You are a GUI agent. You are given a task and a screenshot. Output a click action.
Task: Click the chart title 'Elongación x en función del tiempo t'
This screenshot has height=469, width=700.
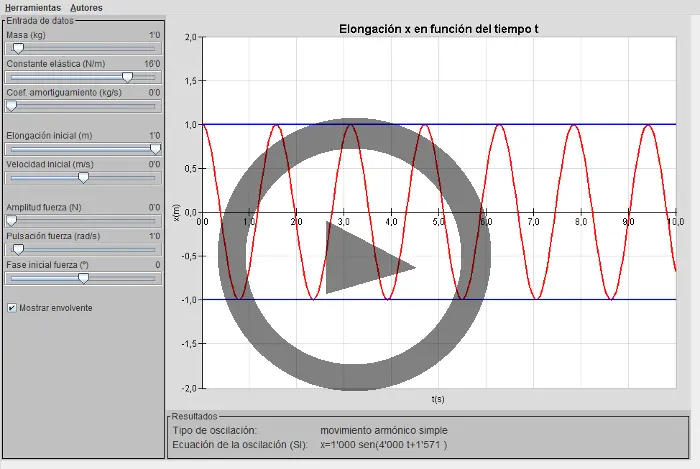point(439,28)
